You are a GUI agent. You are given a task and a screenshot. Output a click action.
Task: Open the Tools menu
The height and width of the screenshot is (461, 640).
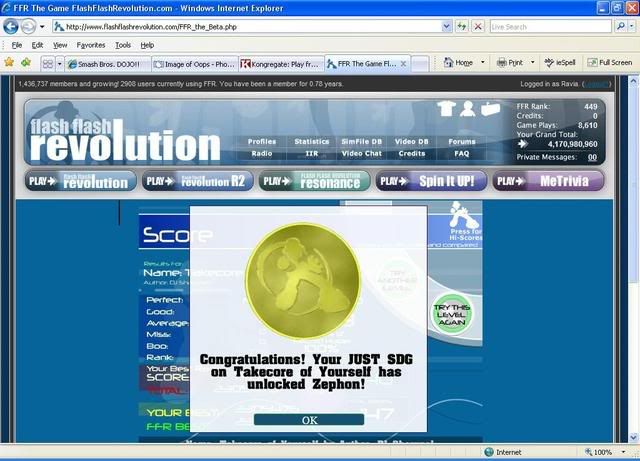click(x=122, y=45)
